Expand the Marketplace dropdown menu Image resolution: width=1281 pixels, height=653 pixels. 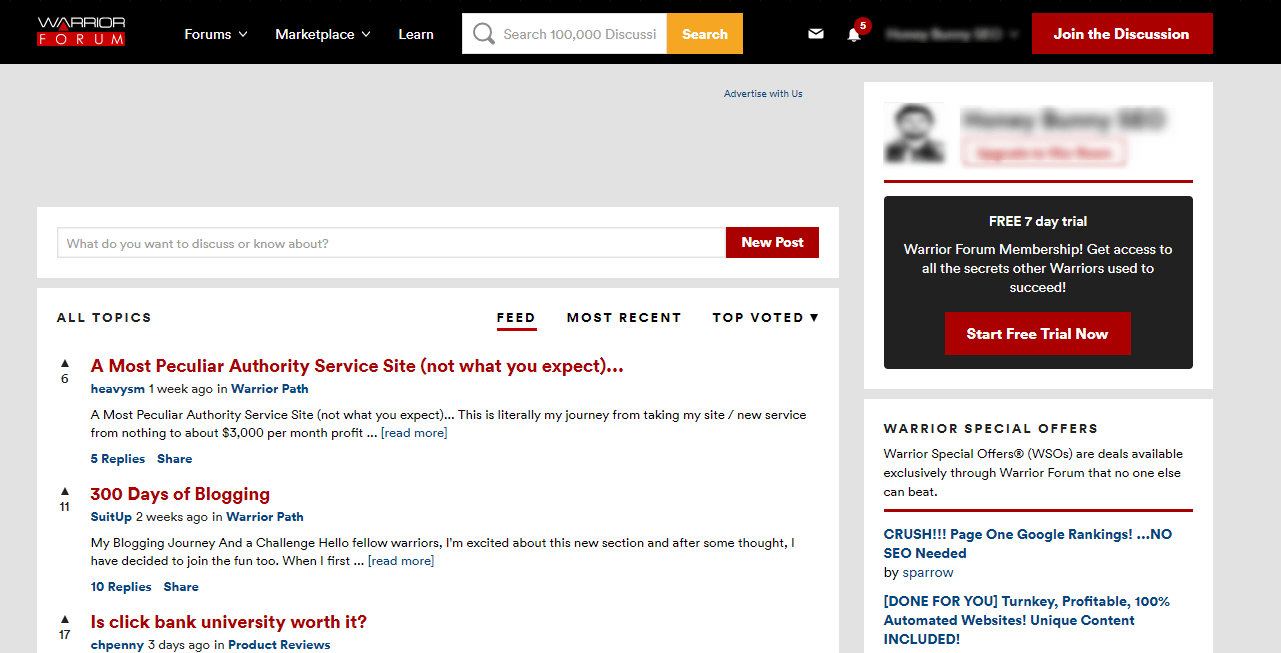pyautogui.click(x=322, y=34)
